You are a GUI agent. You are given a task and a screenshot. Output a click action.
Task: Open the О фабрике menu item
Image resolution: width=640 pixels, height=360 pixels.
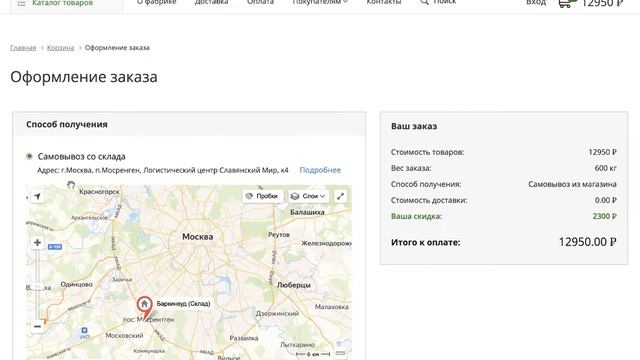(x=157, y=2)
